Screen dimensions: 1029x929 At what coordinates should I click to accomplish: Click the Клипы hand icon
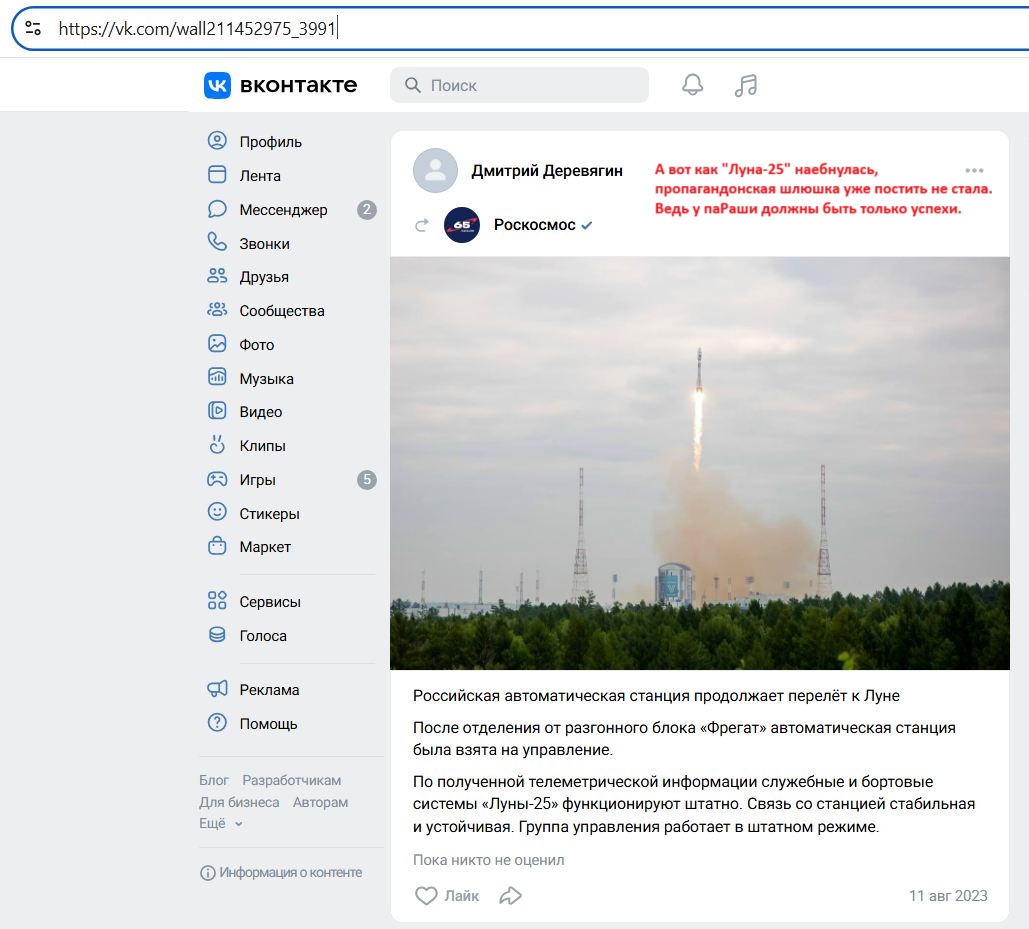(x=217, y=445)
